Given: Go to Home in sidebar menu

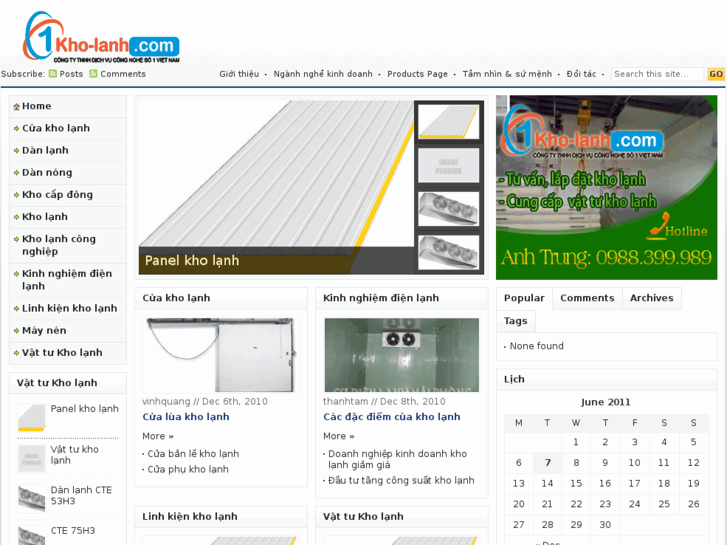Looking at the screenshot, I should [x=37, y=106].
